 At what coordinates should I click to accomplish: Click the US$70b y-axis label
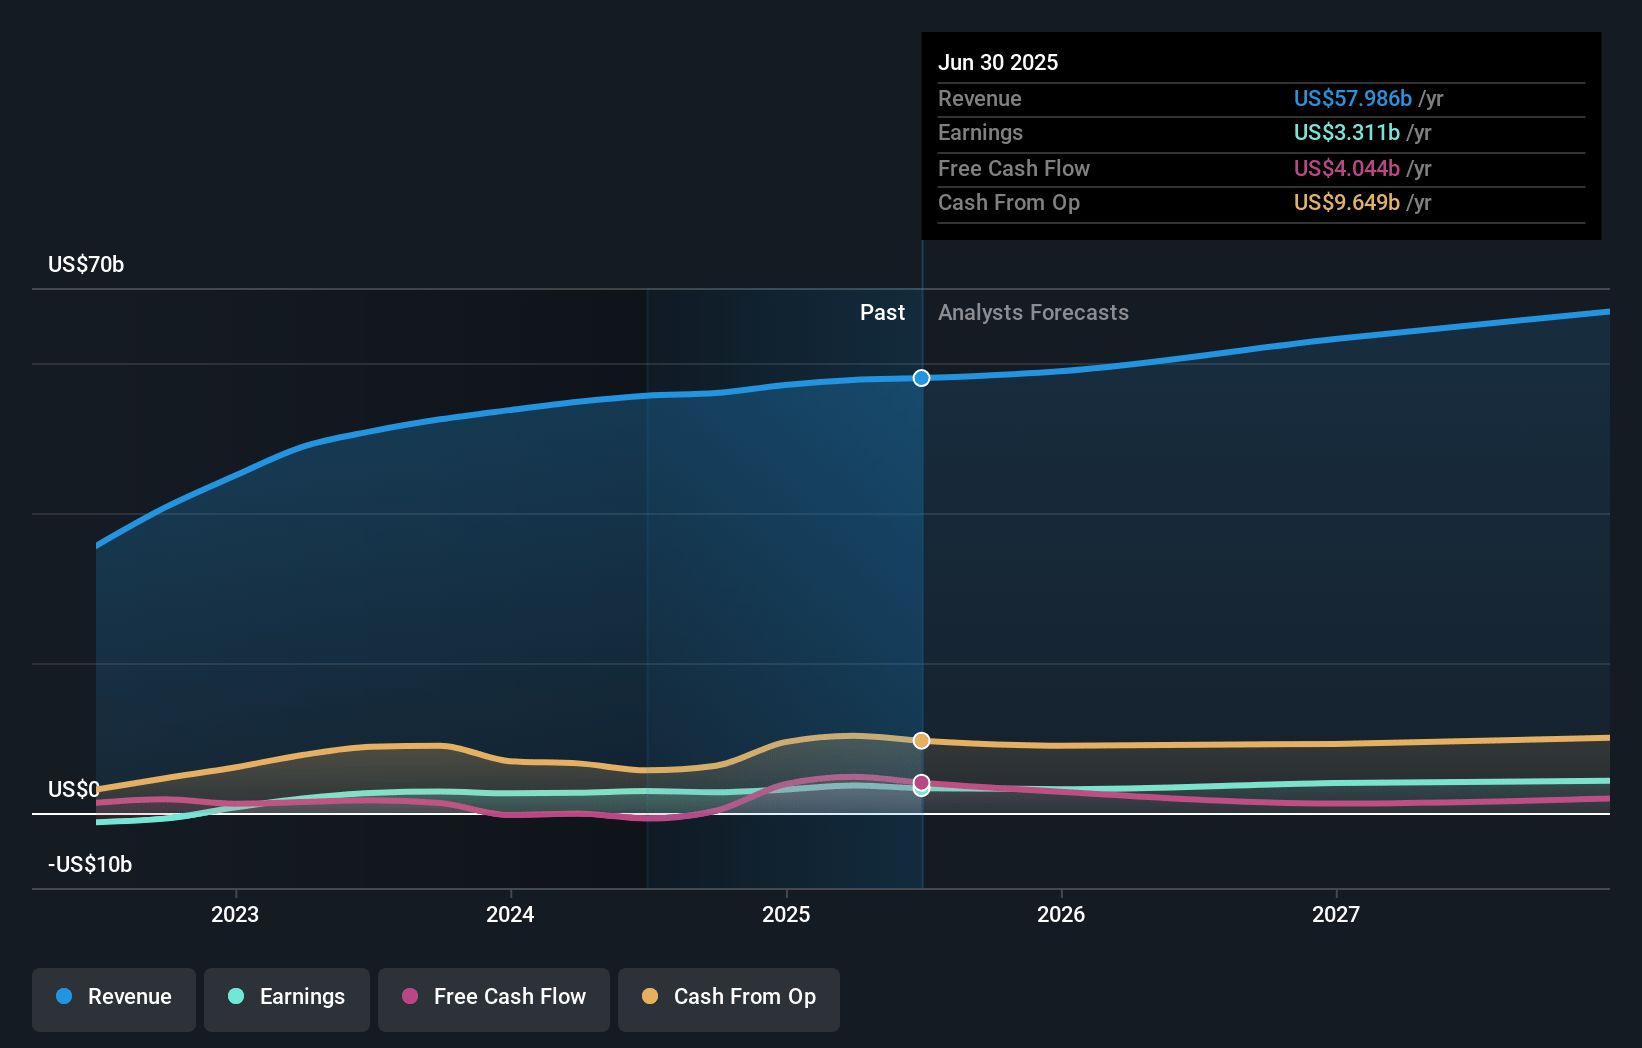click(x=86, y=265)
